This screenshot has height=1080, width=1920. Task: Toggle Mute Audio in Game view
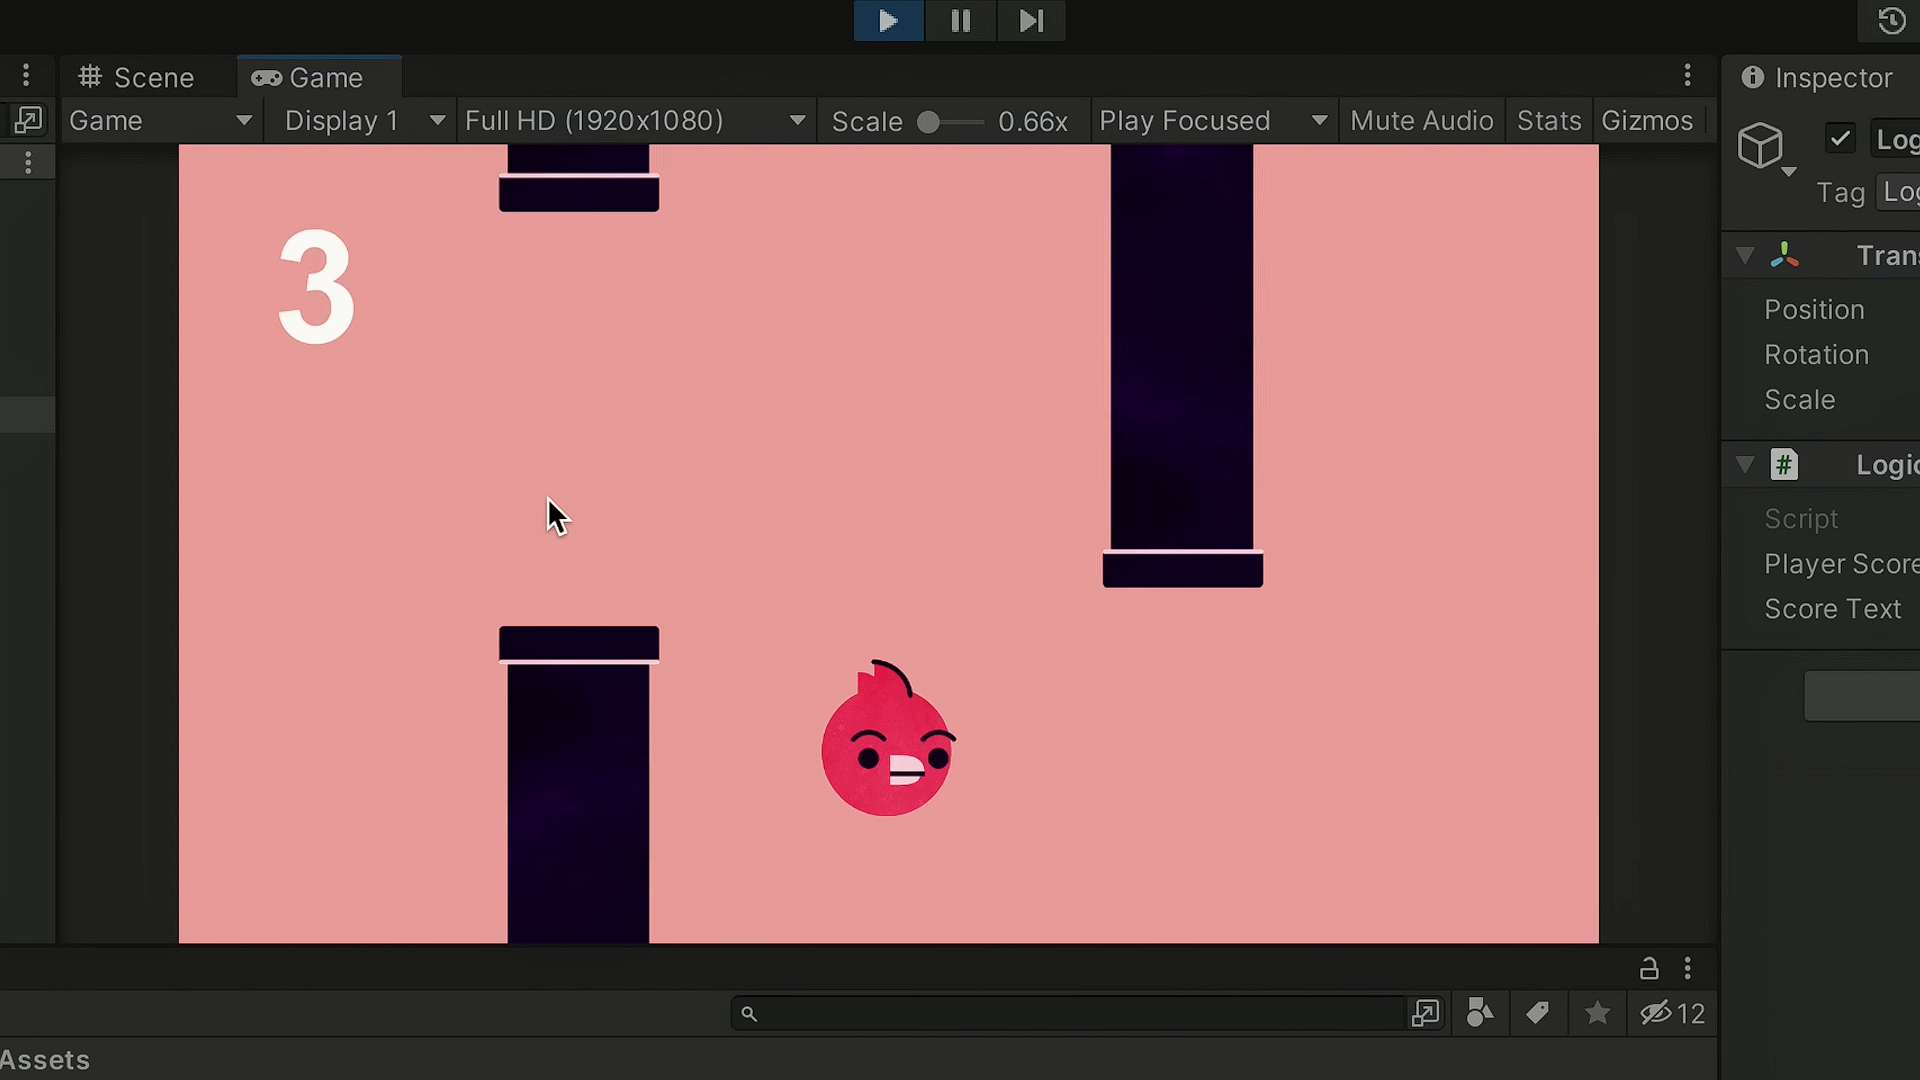point(1421,121)
